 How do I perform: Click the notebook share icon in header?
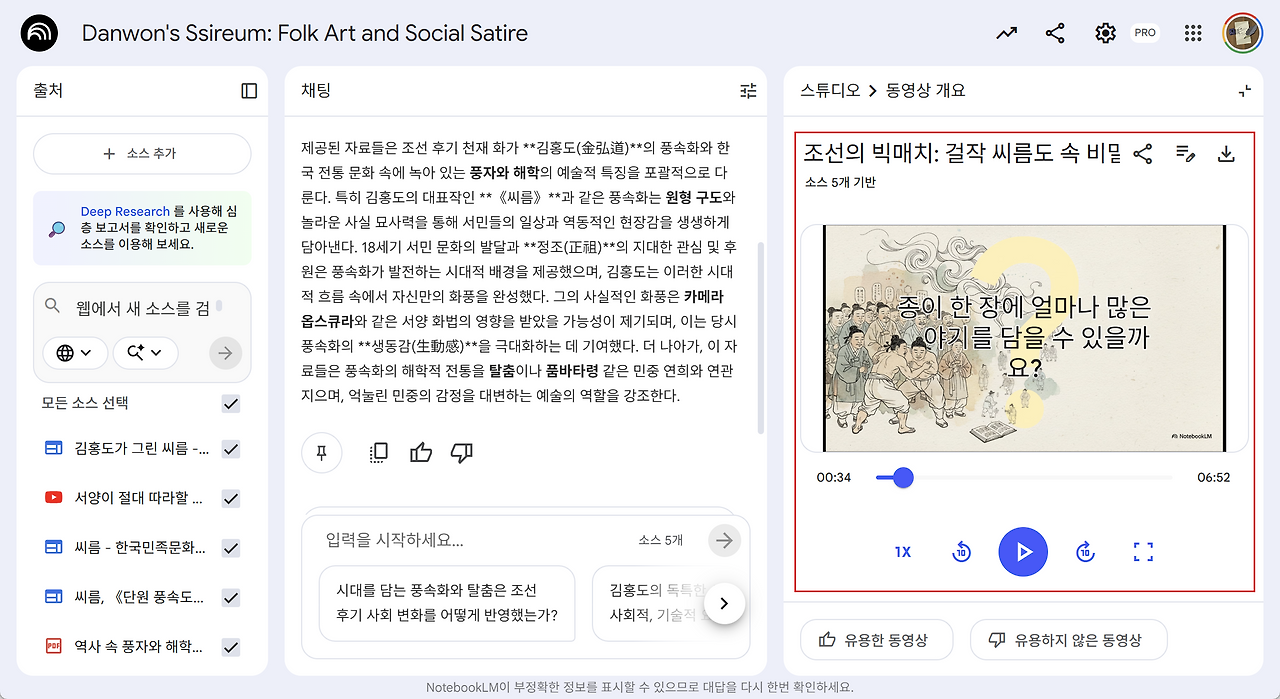[x=1055, y=33]
